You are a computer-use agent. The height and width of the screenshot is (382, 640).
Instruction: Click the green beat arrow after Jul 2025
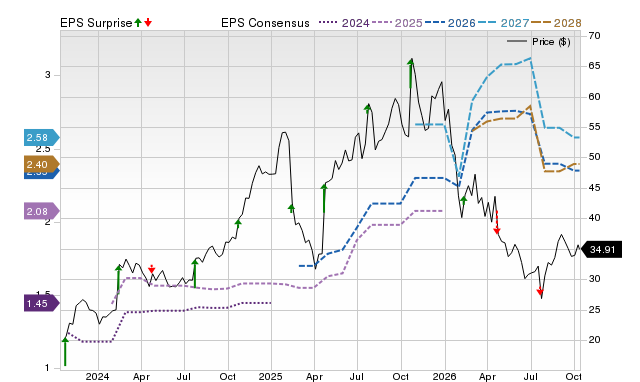click(367, 108)
